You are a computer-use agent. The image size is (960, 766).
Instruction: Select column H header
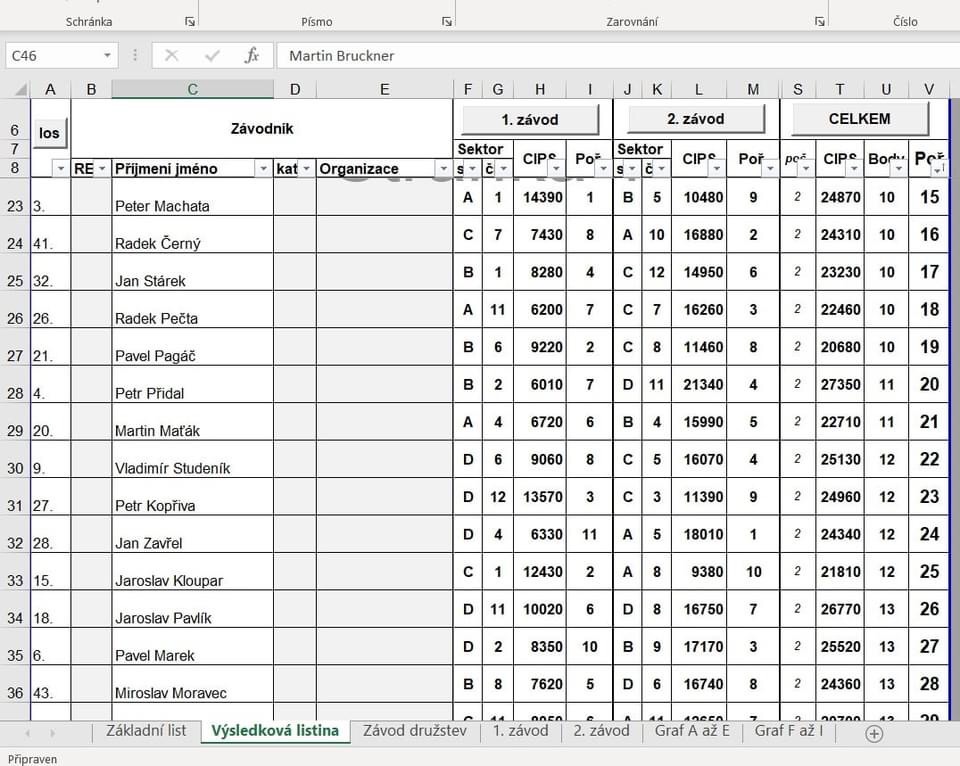pyautogui.click(x=540, y=89)
